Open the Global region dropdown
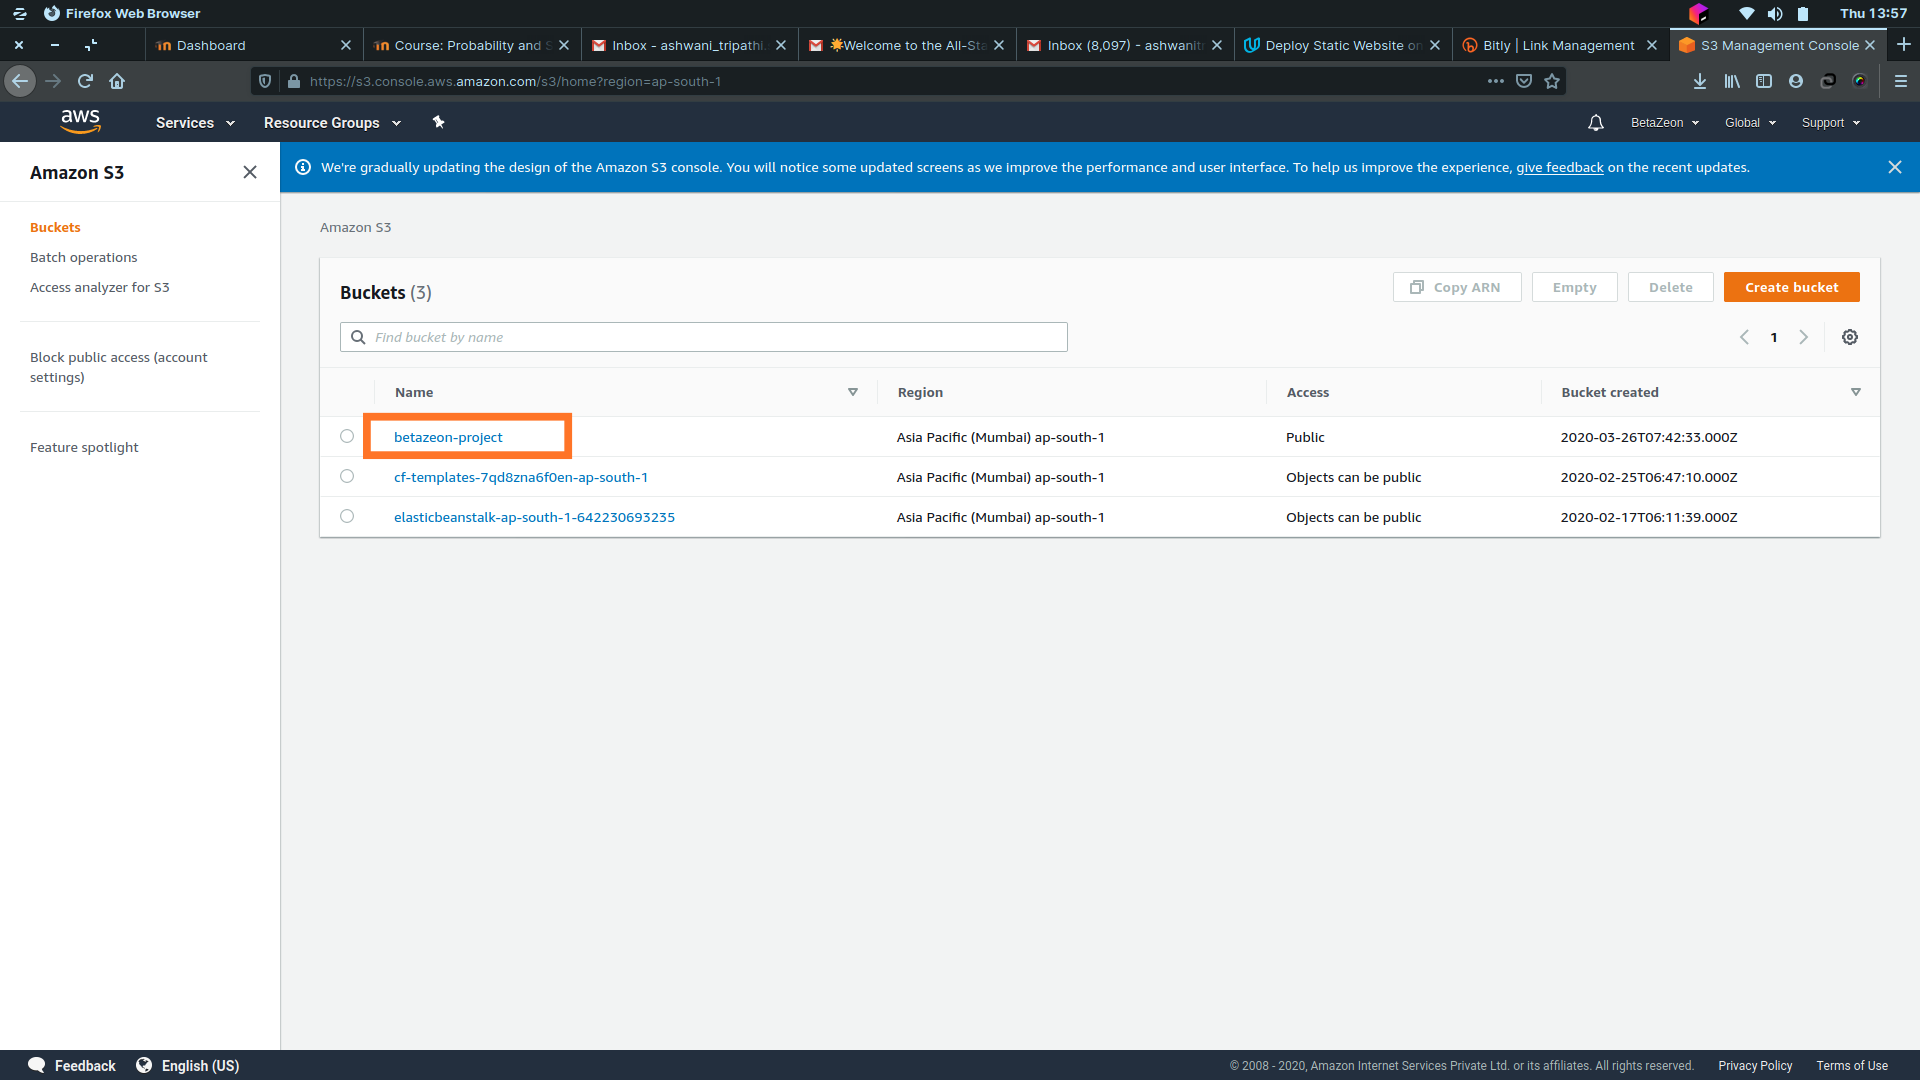This screenshot has height=1080, width=1920. click(1750, 122)
